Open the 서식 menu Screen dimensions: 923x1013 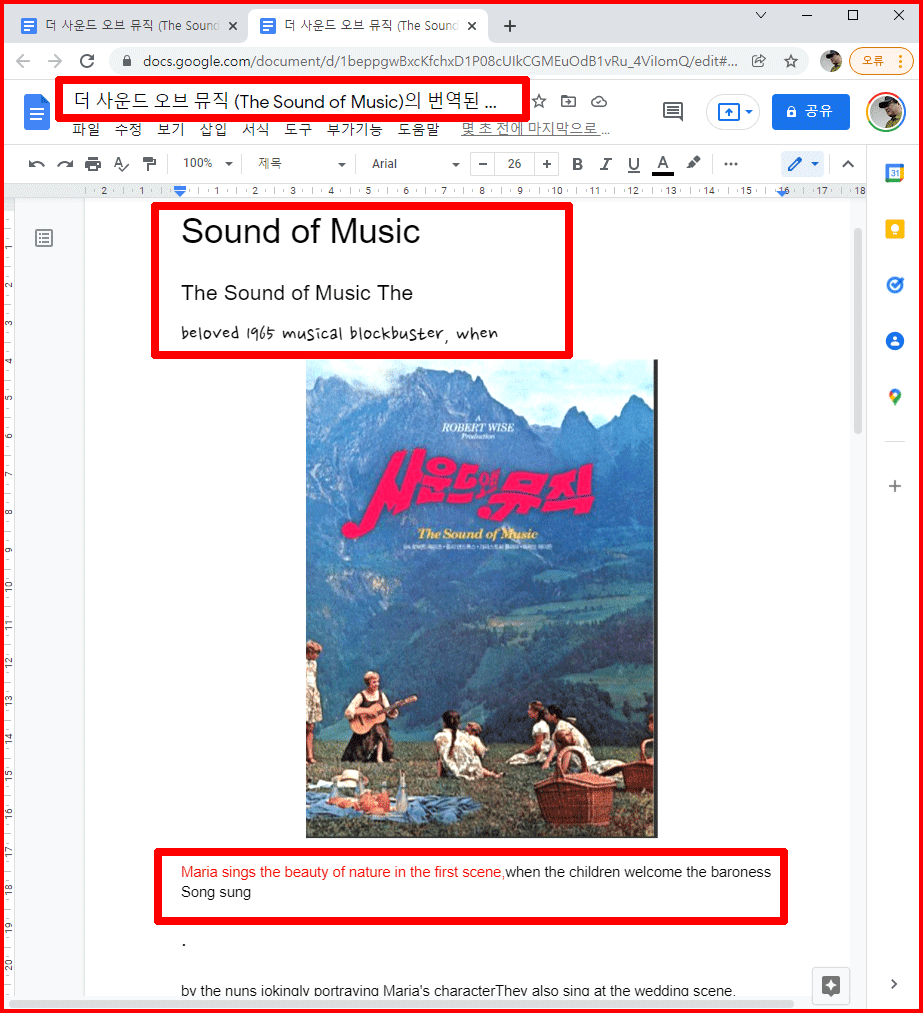[x=256, y=129]
